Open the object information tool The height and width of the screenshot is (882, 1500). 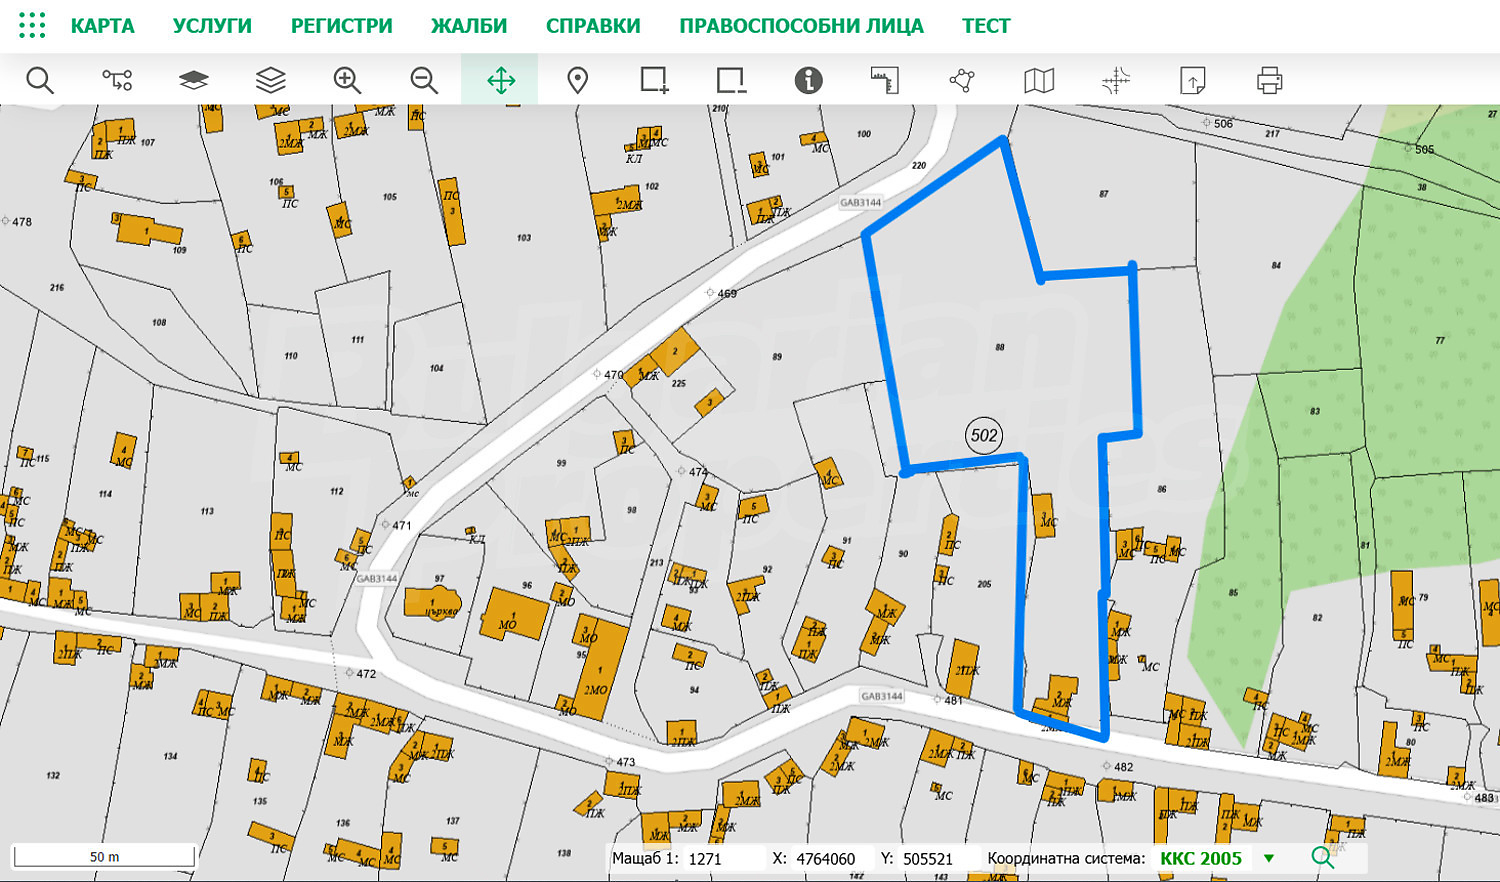[x=808, y=80]
